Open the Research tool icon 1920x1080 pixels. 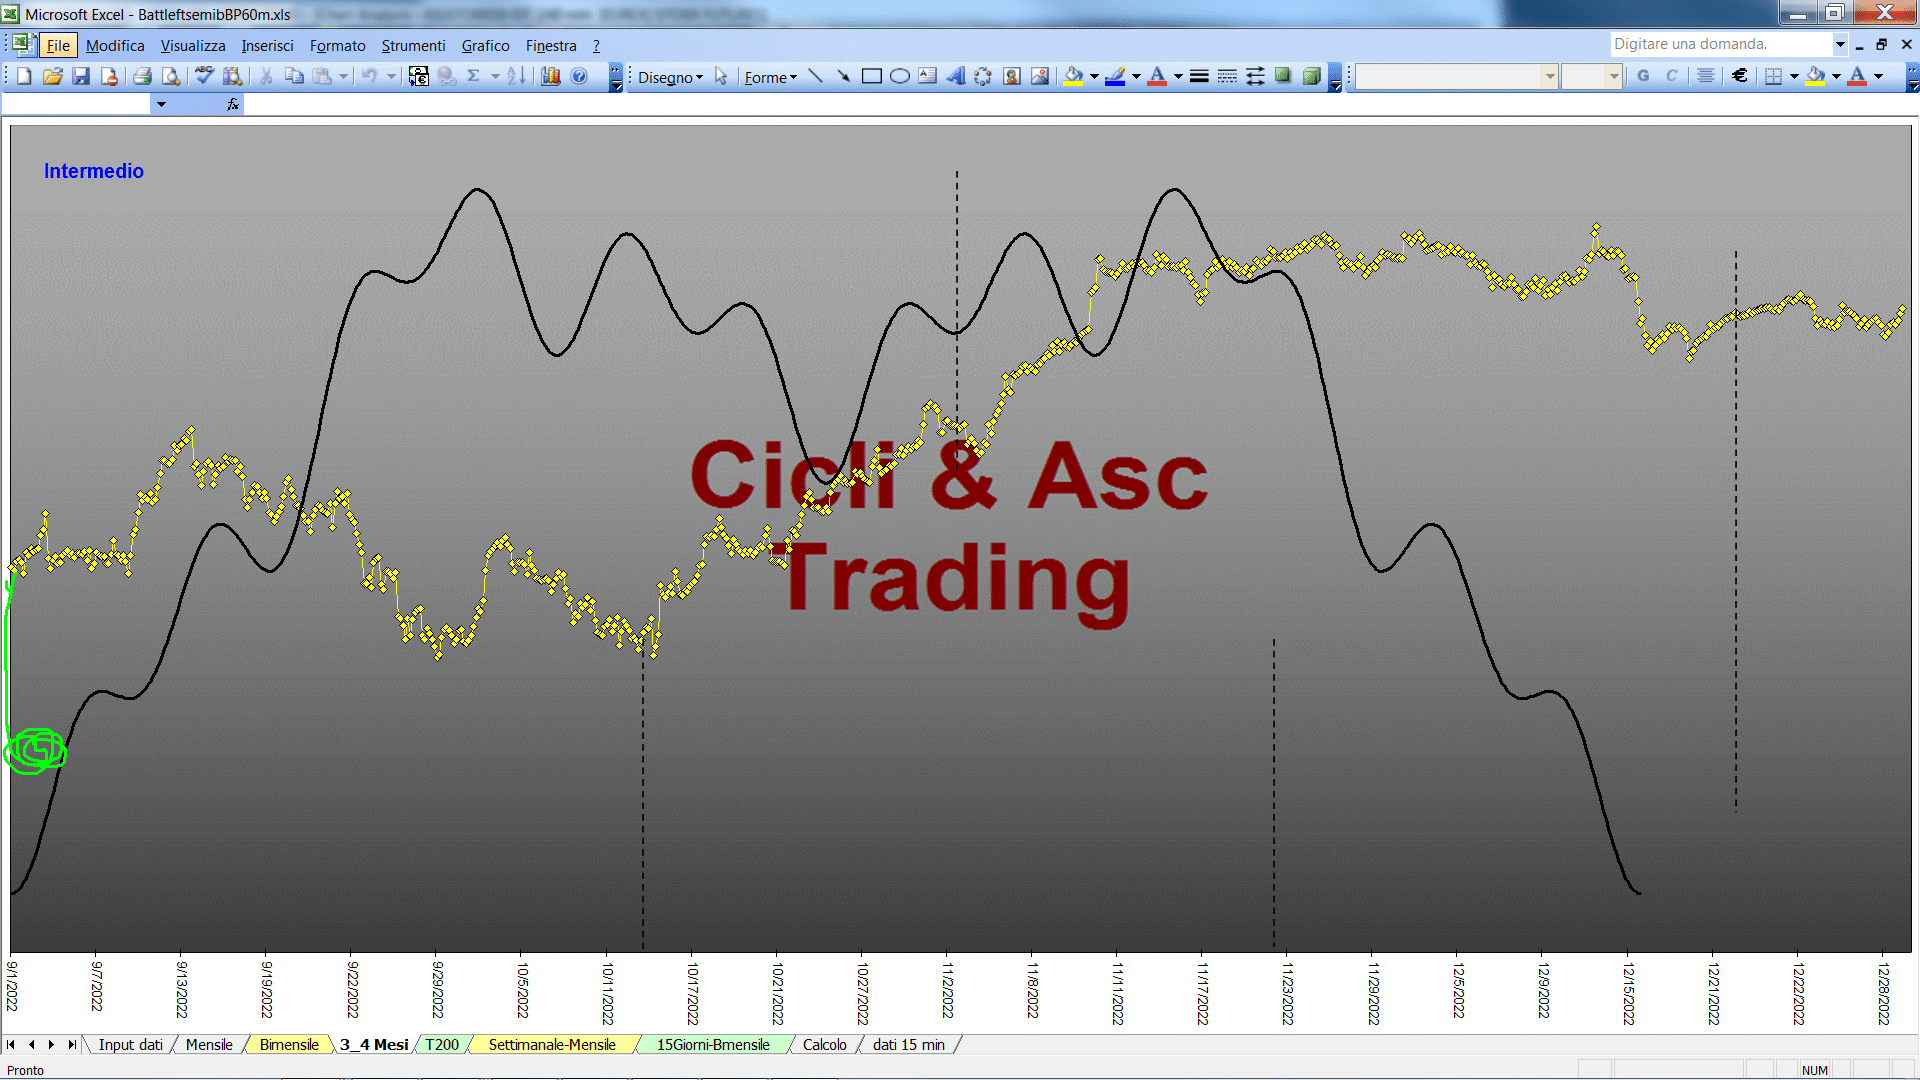coord(233,76)
